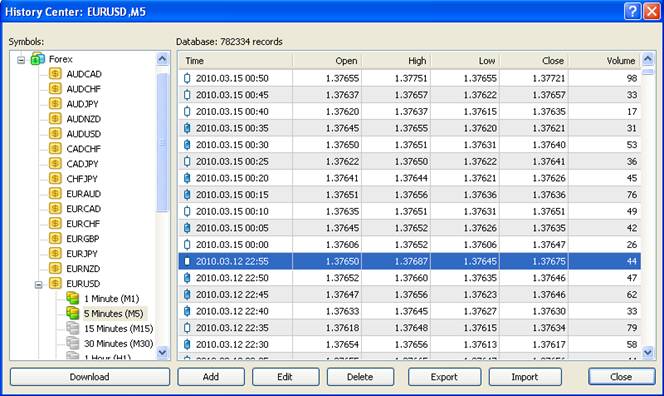Screen dimensions: 664x396
Task: Select the 2010.03.12 22:40 record time
Action: [x=232, y=311]
